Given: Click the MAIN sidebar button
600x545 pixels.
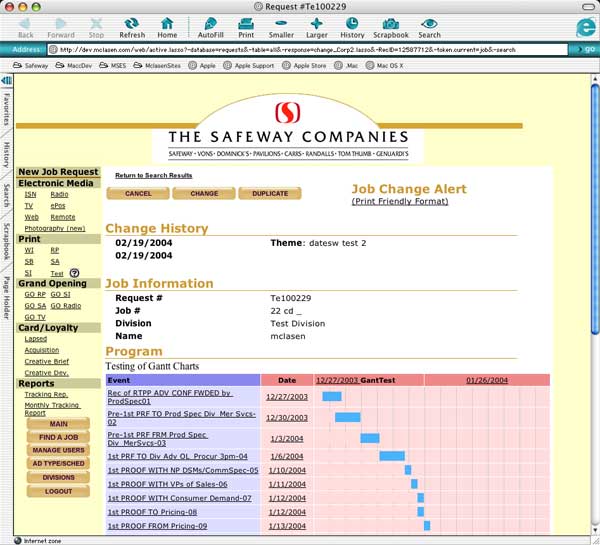Looking at the screenshot, I should (58, 424).
